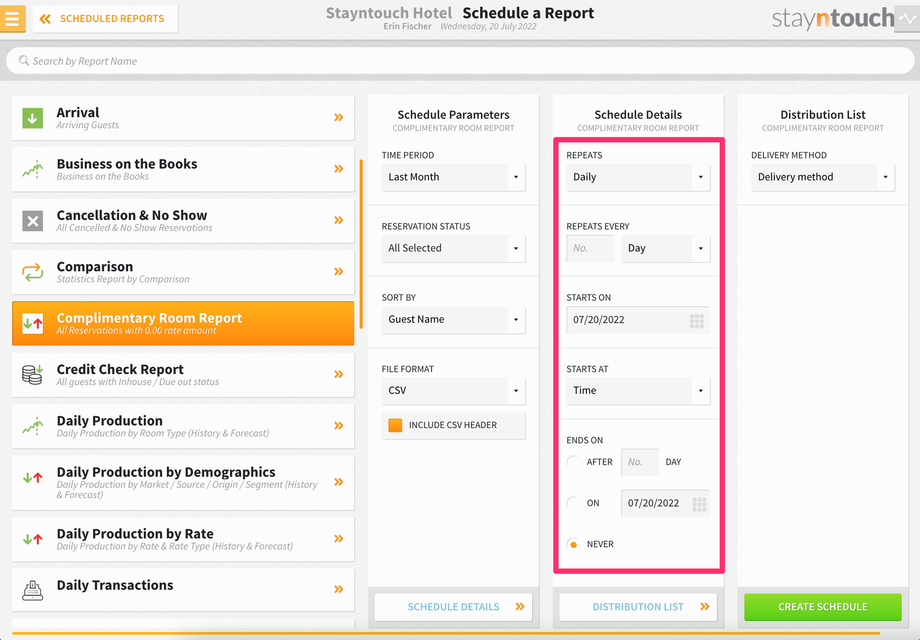Click the Schedule Details next button
920x640 pixels.
click(x=454, y=607)
